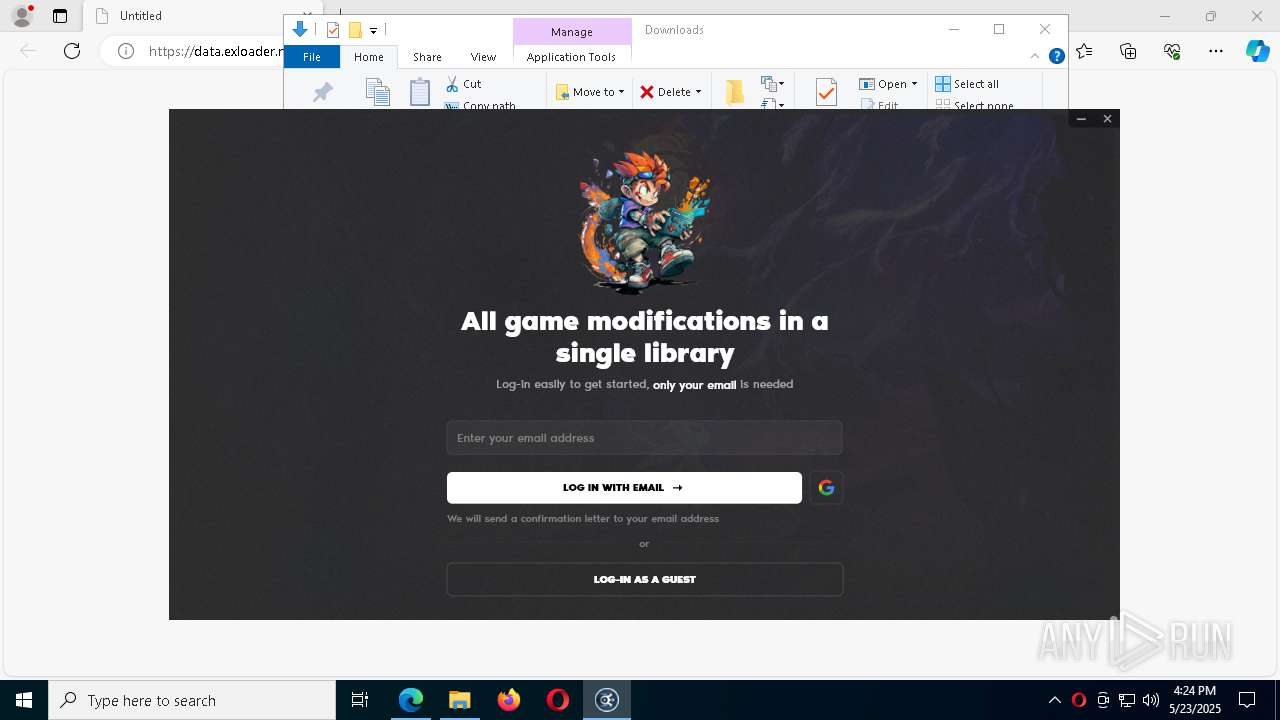Click Edge refresh button
The image size is (1280, 720).
point(72,51)
